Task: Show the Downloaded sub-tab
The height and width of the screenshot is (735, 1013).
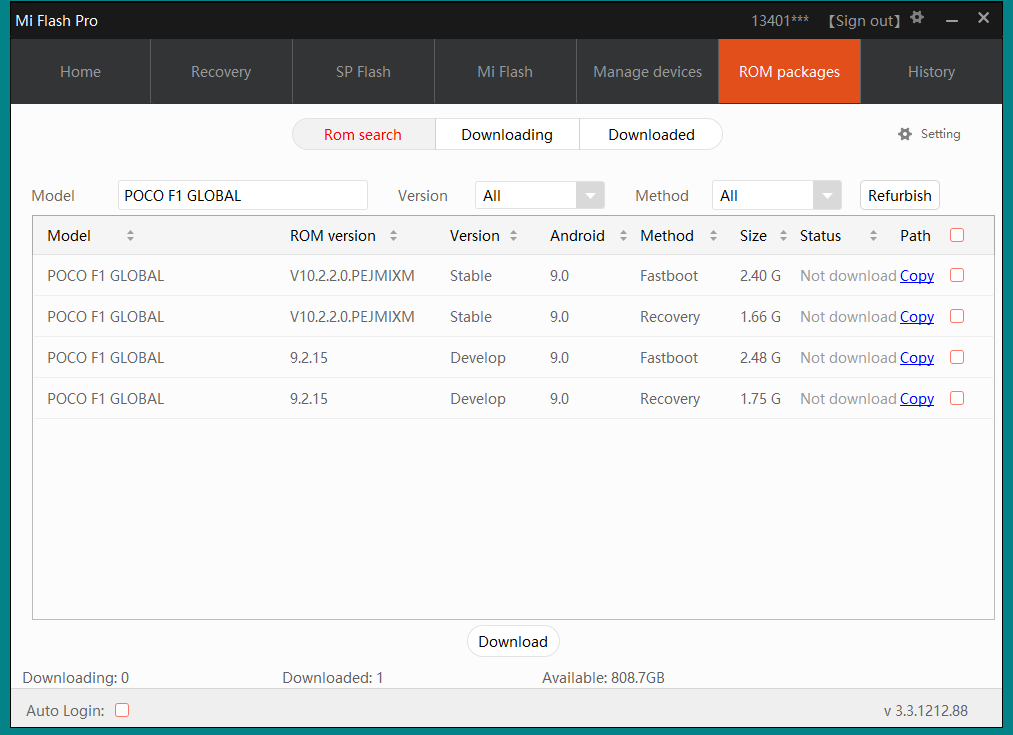Action: click(x=651, y=134)
